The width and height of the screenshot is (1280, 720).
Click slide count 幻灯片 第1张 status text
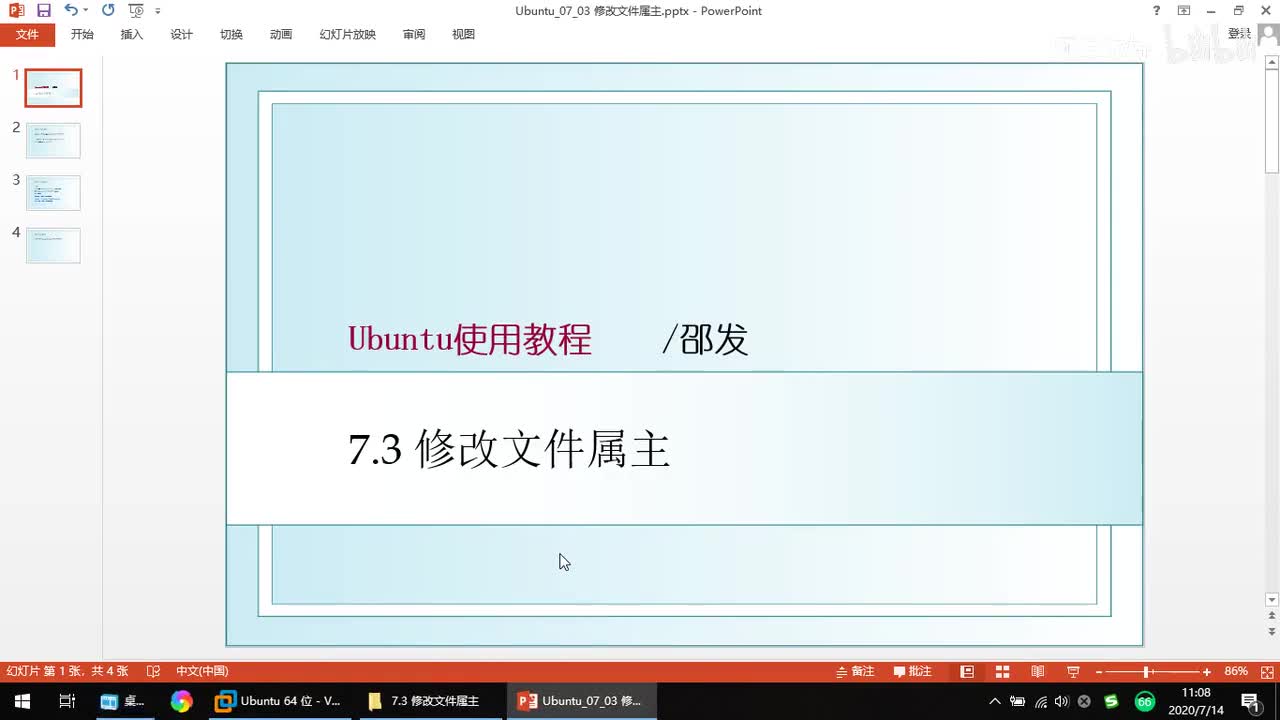[x=68, y=671]
